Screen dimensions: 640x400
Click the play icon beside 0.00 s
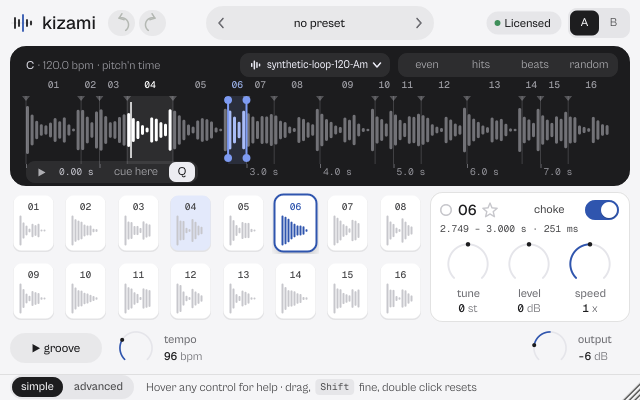pyautogui.click(x=41, y=172)
